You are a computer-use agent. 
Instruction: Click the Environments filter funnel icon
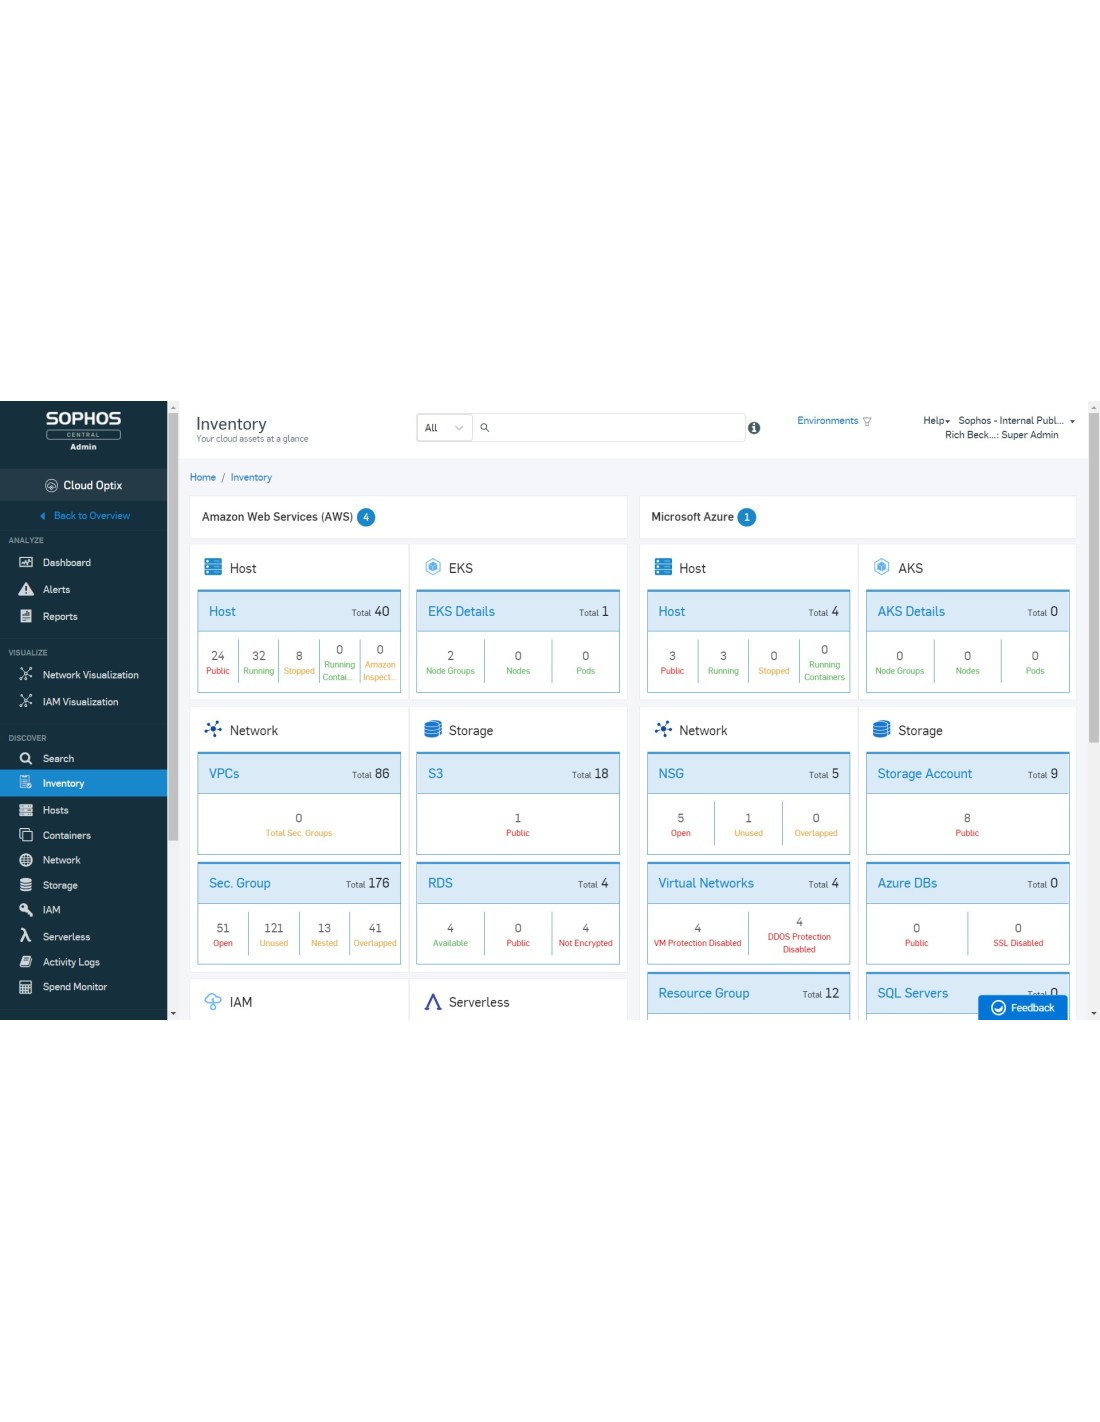coord(867,421)
